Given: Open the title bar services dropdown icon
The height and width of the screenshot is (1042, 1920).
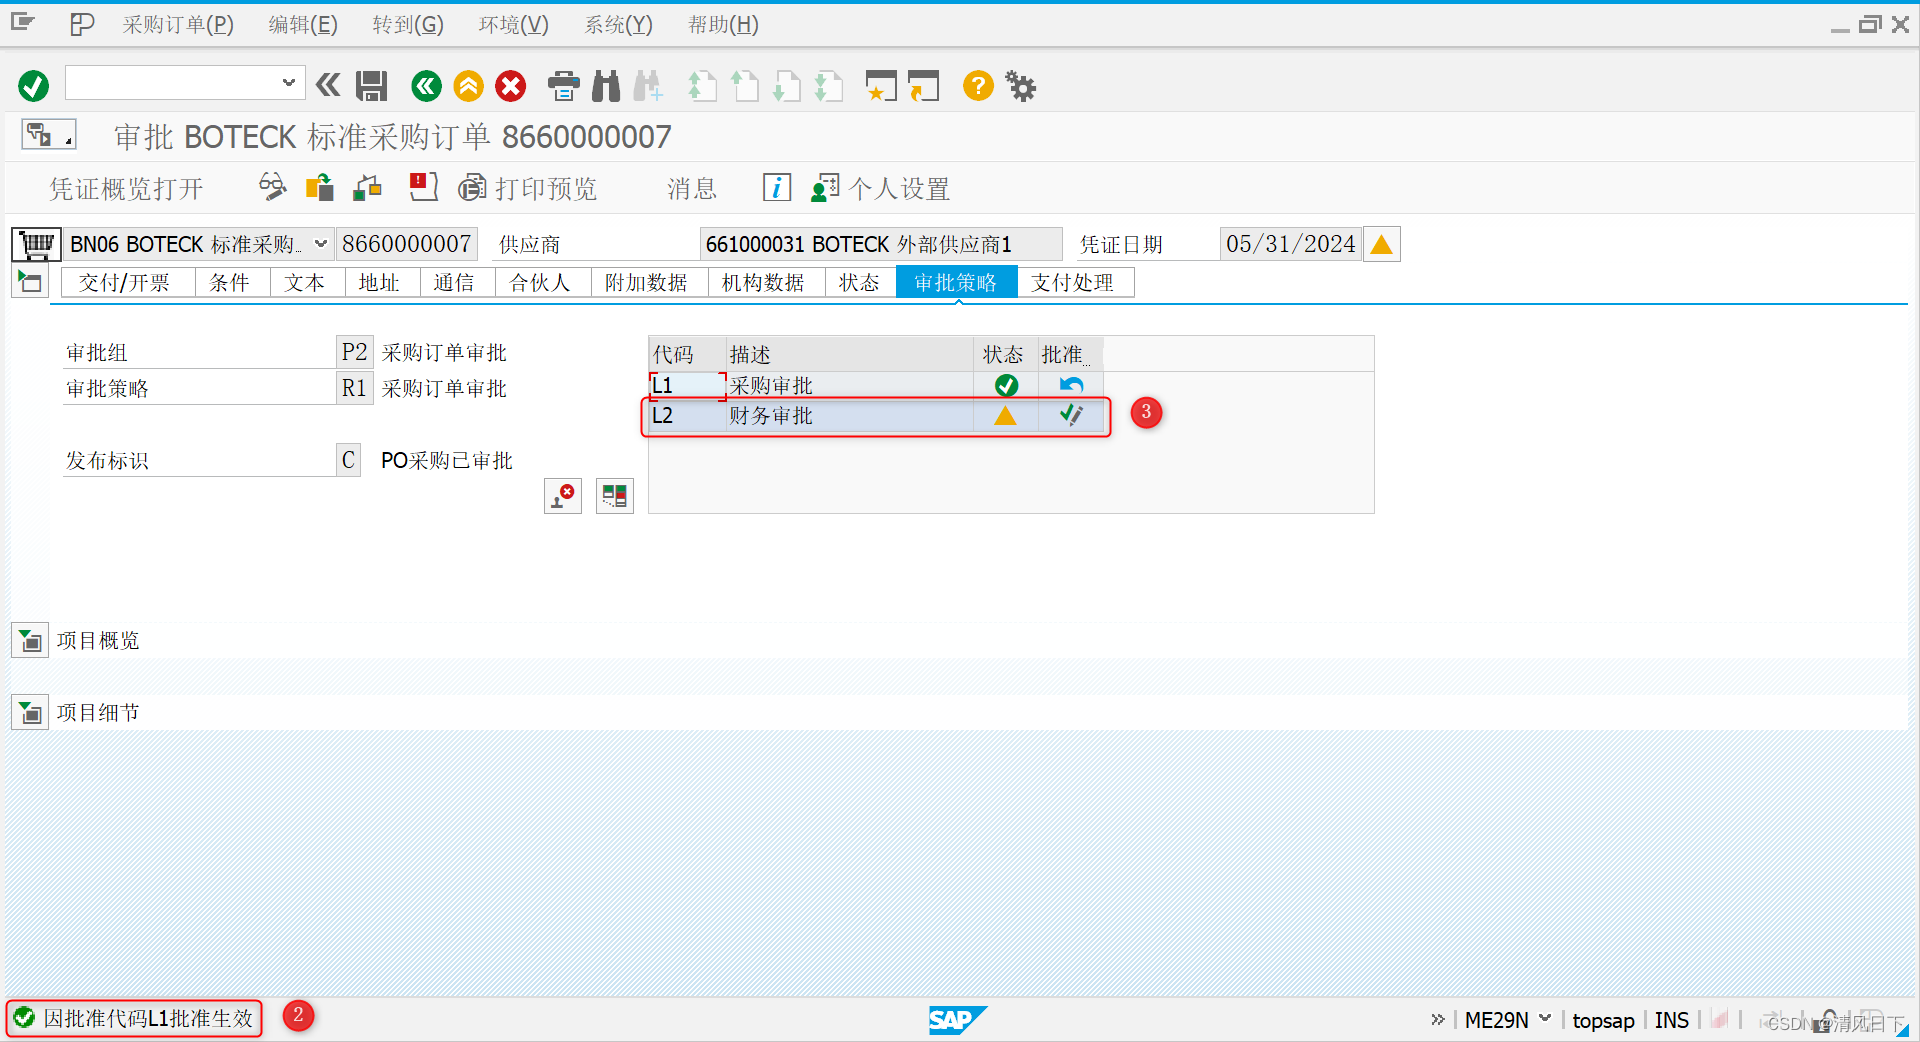Looking at the screenshot, I should point(47,134).
